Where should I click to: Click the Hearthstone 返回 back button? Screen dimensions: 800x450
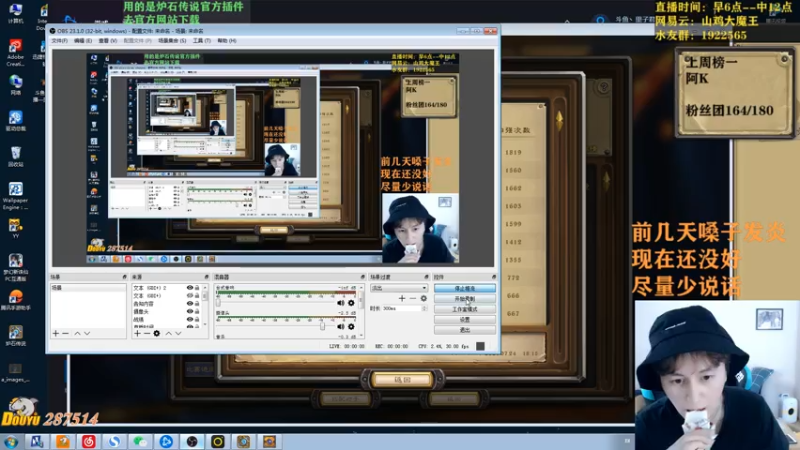point(402,380)
